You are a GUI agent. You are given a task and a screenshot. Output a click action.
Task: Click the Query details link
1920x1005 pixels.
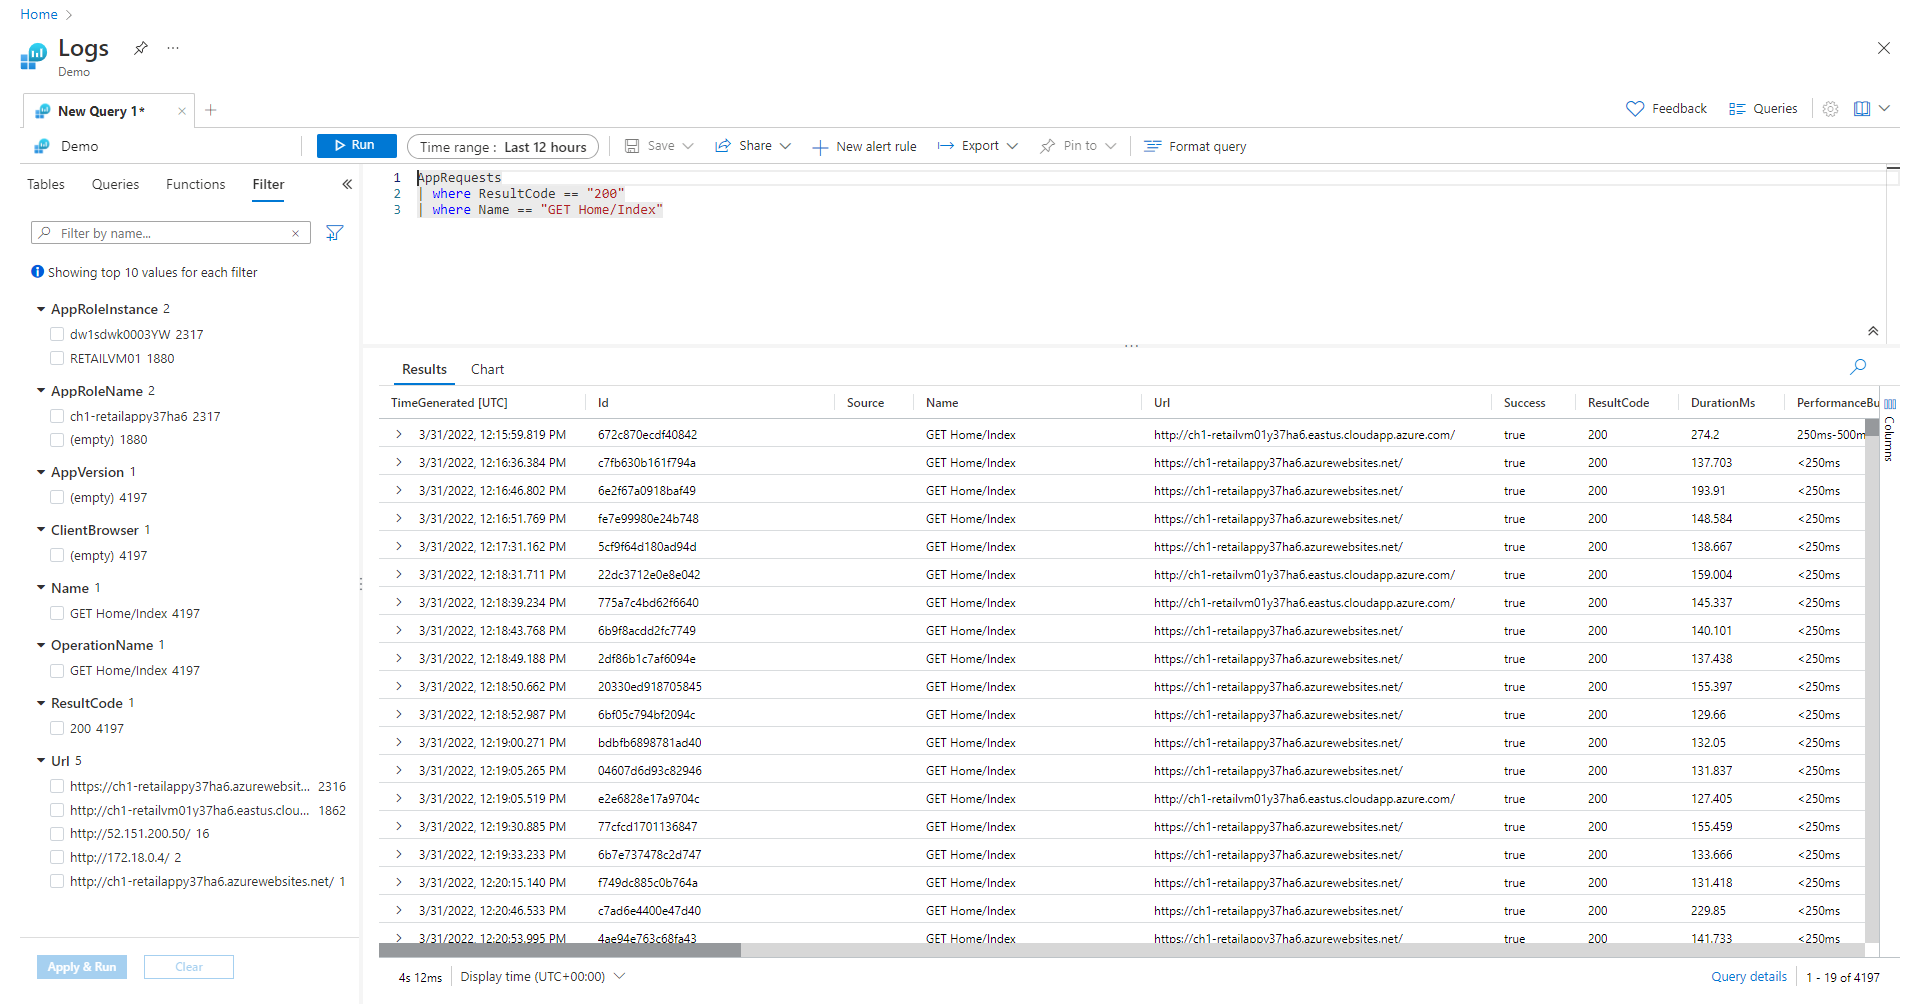(x=1748, y=976)
